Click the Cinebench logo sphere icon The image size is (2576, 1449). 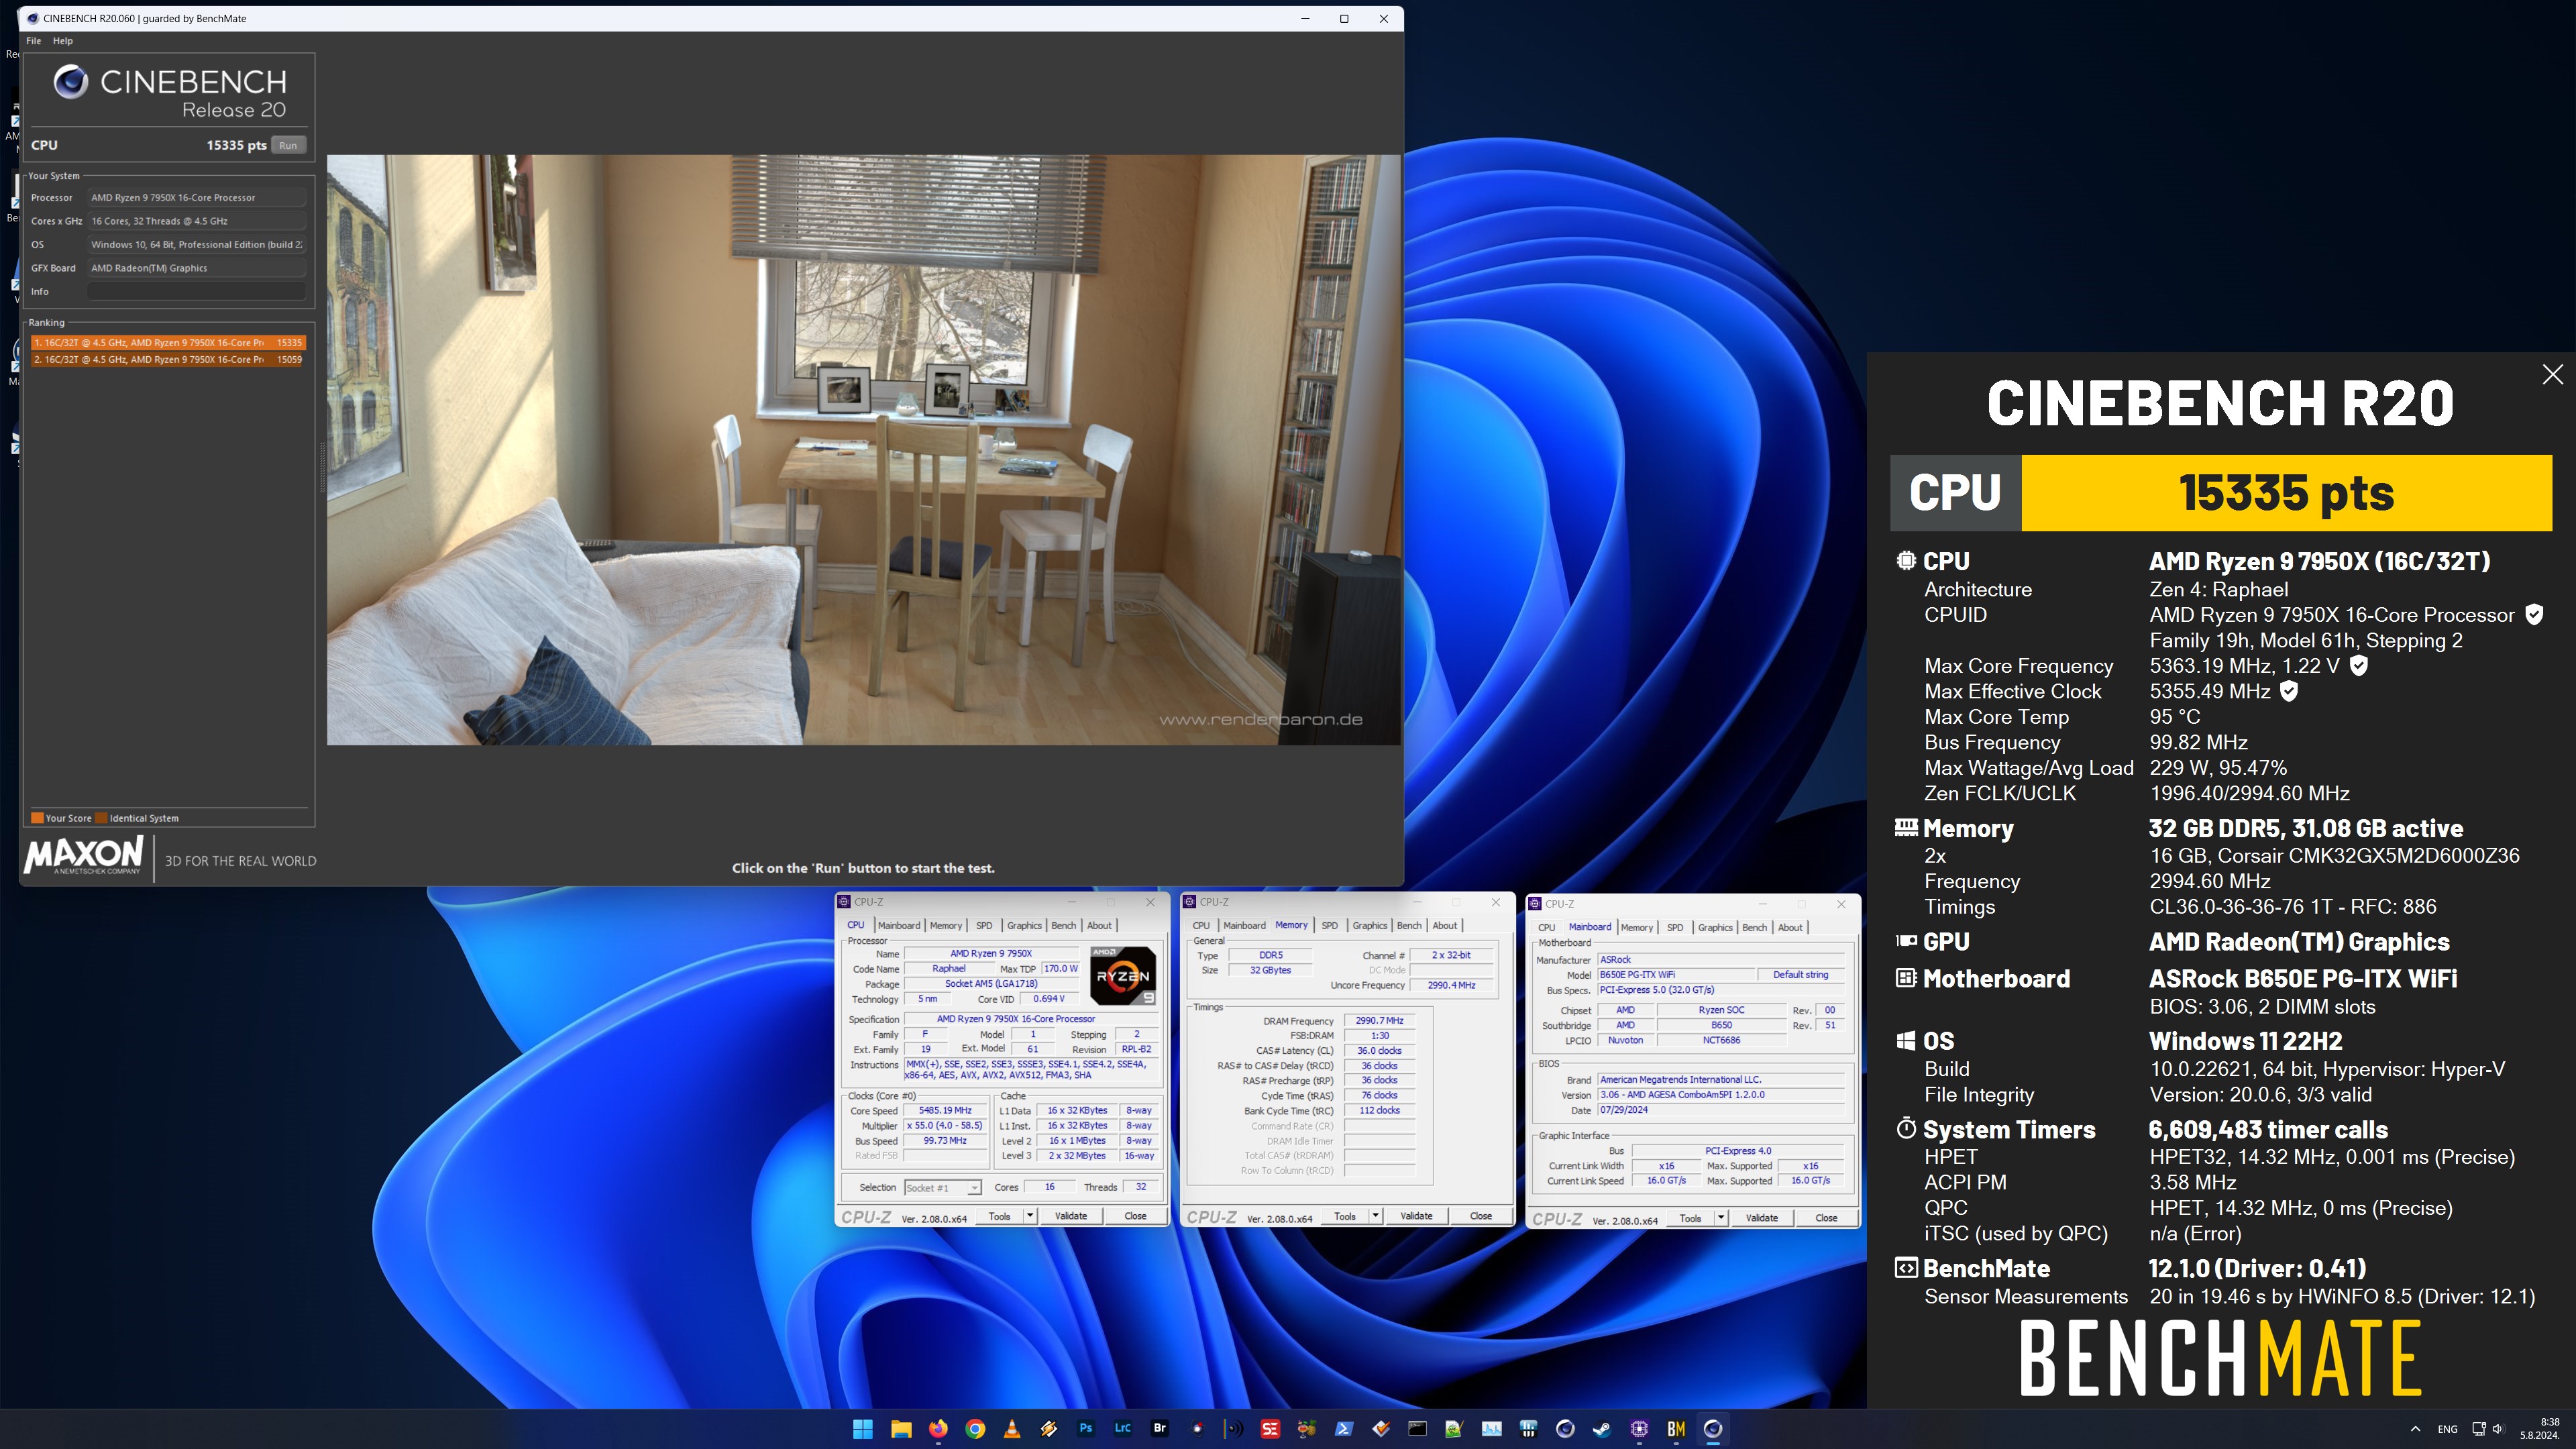(x=71, y=82)
